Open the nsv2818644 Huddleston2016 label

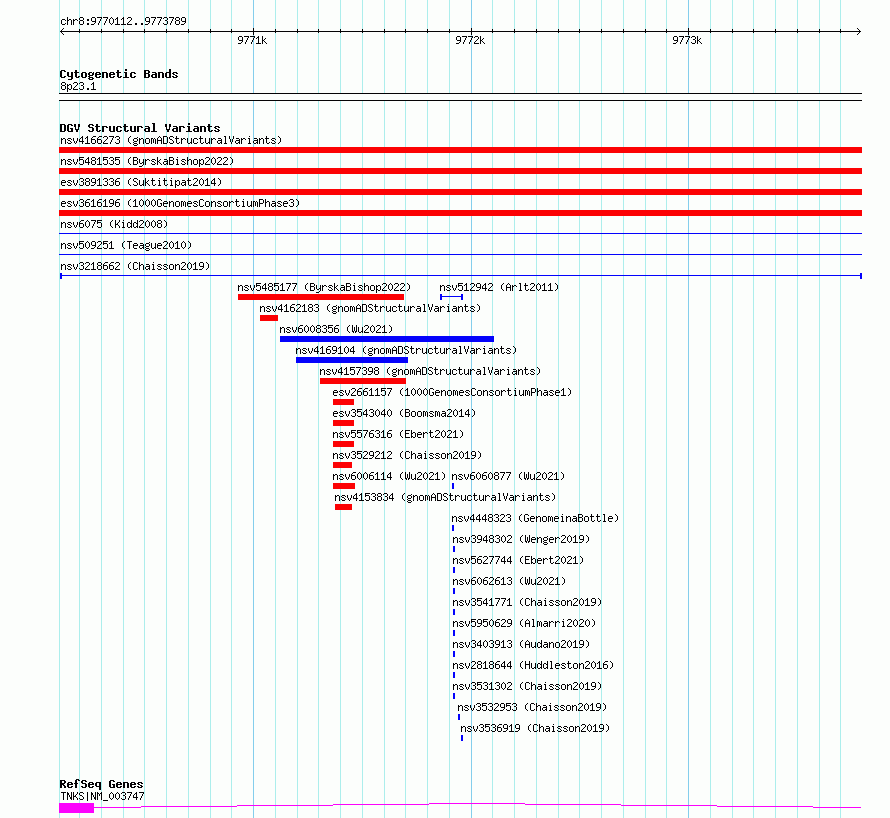tap(533, 665)
